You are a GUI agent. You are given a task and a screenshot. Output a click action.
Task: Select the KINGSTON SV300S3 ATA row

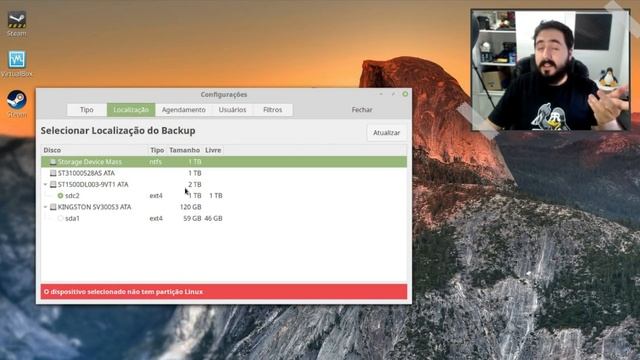224,207
